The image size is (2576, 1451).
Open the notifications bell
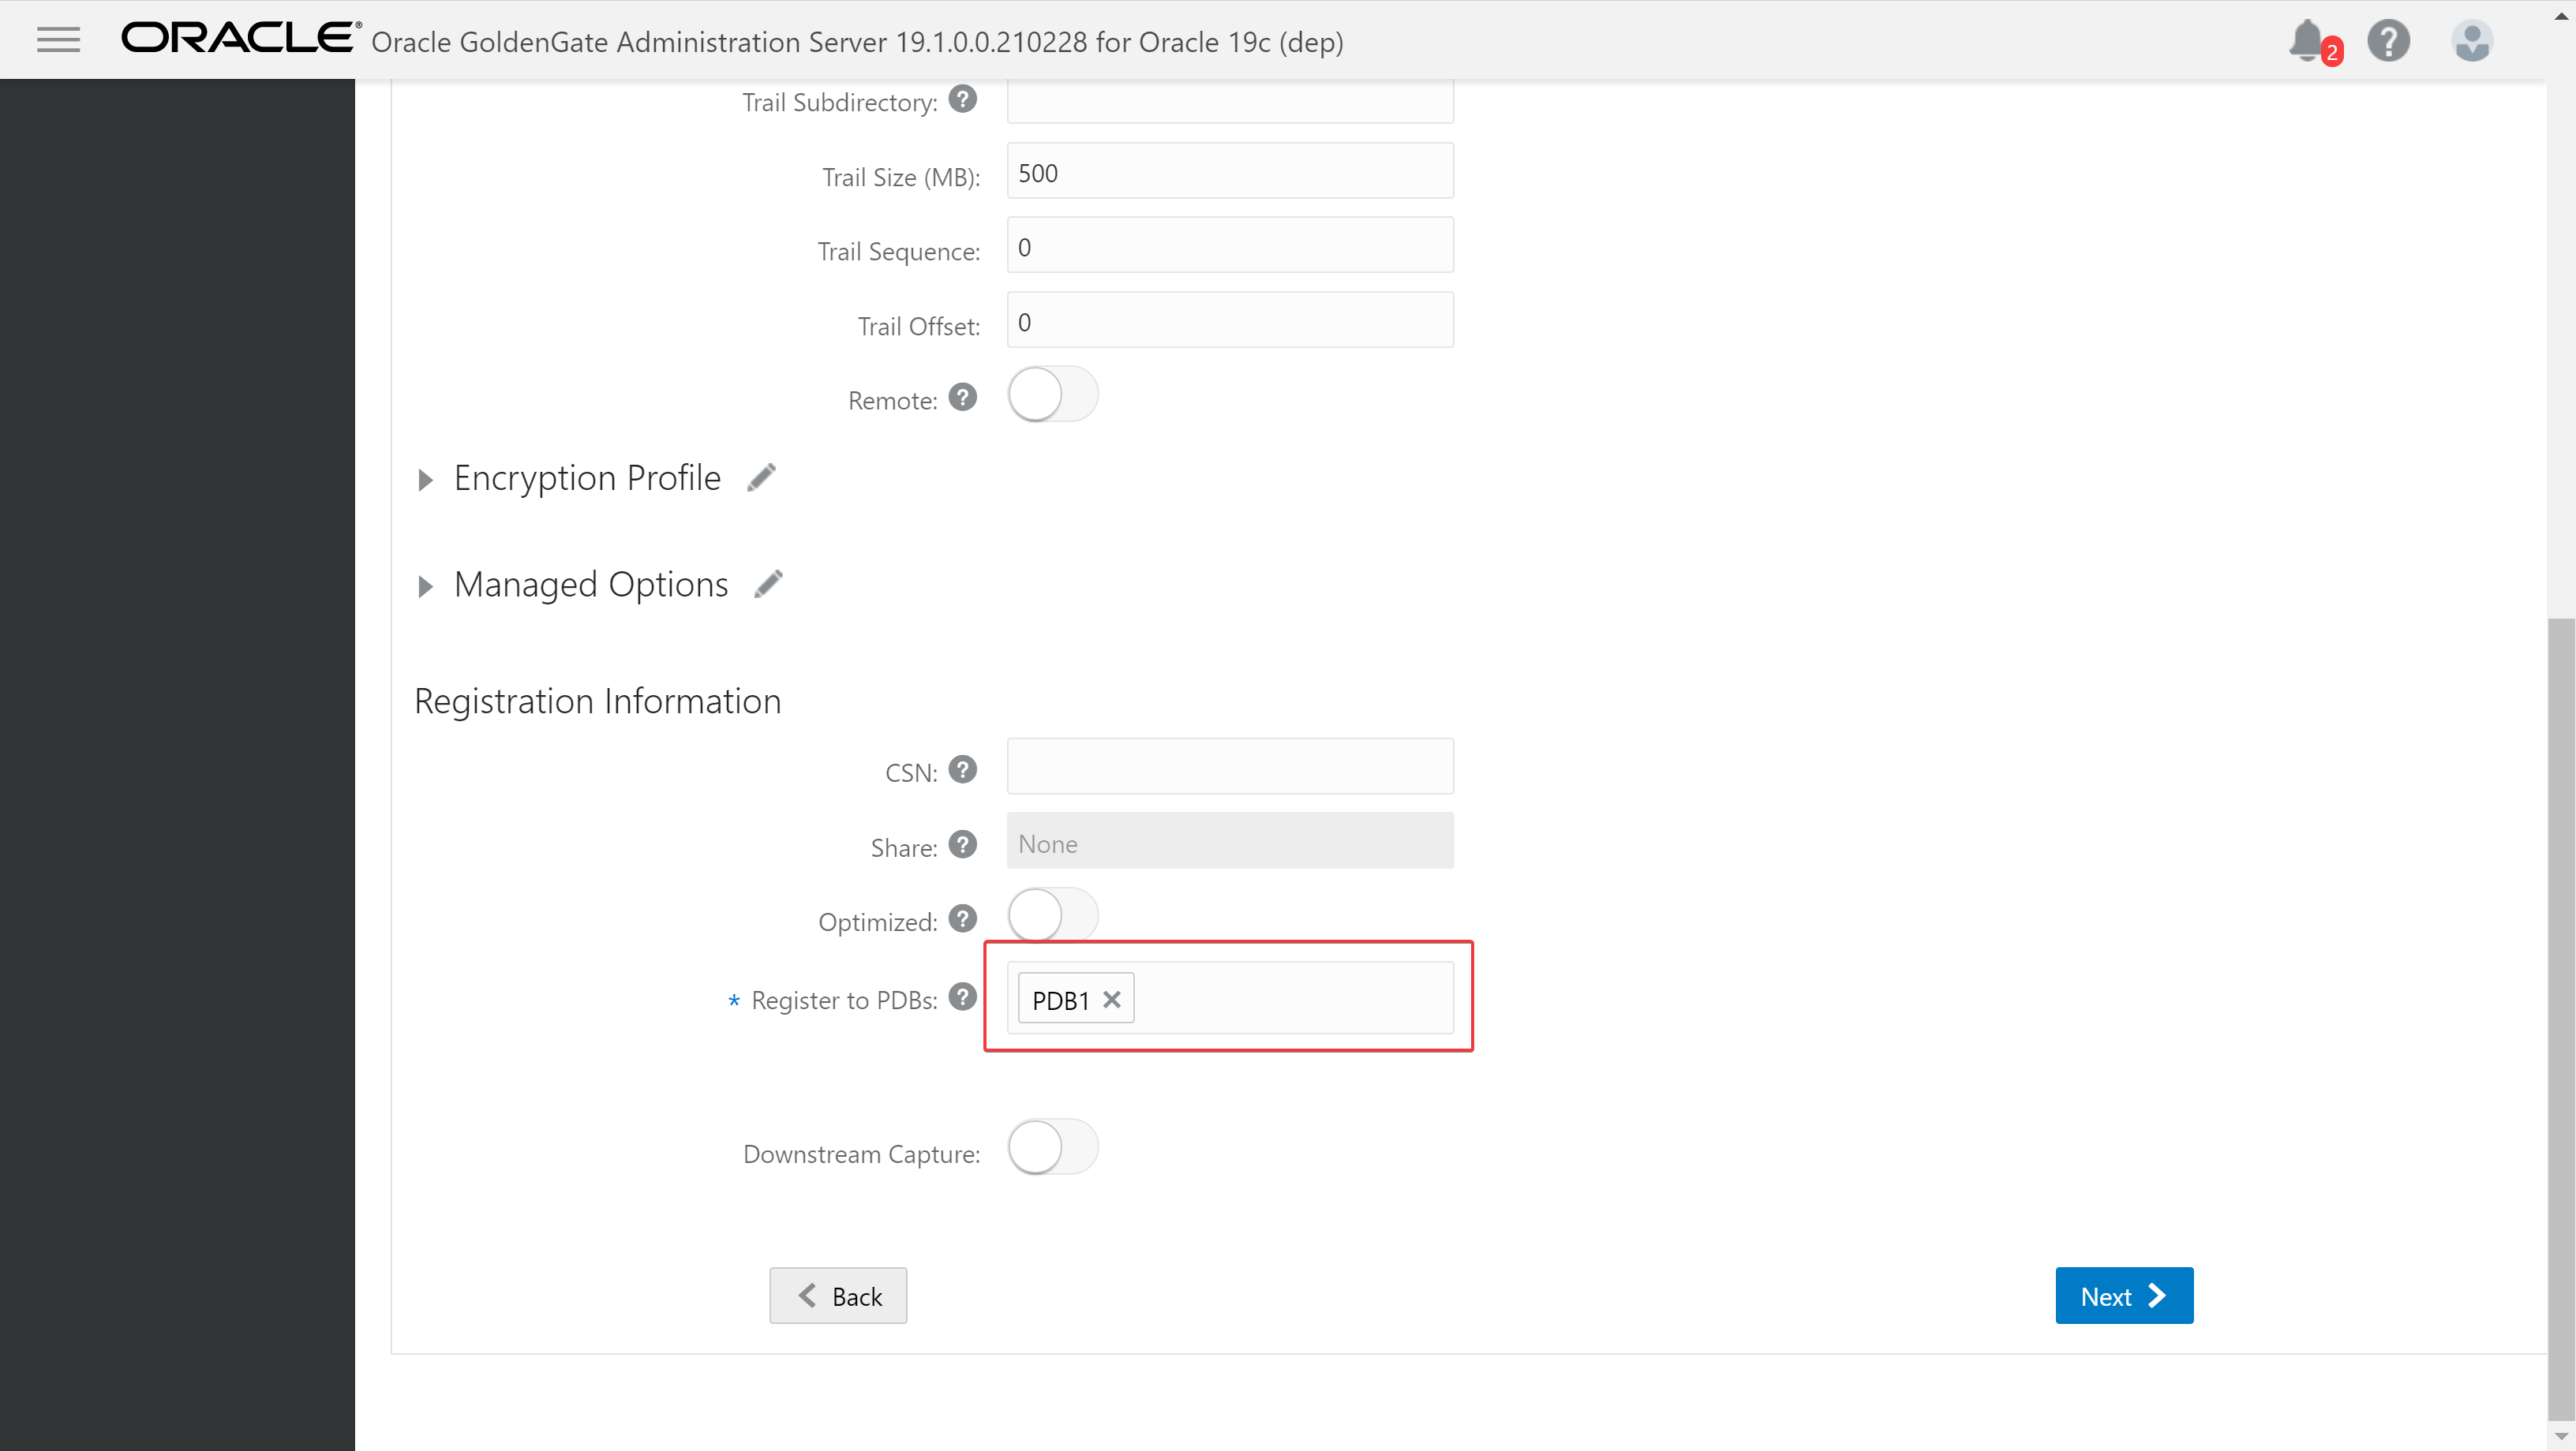(2307, 40)
